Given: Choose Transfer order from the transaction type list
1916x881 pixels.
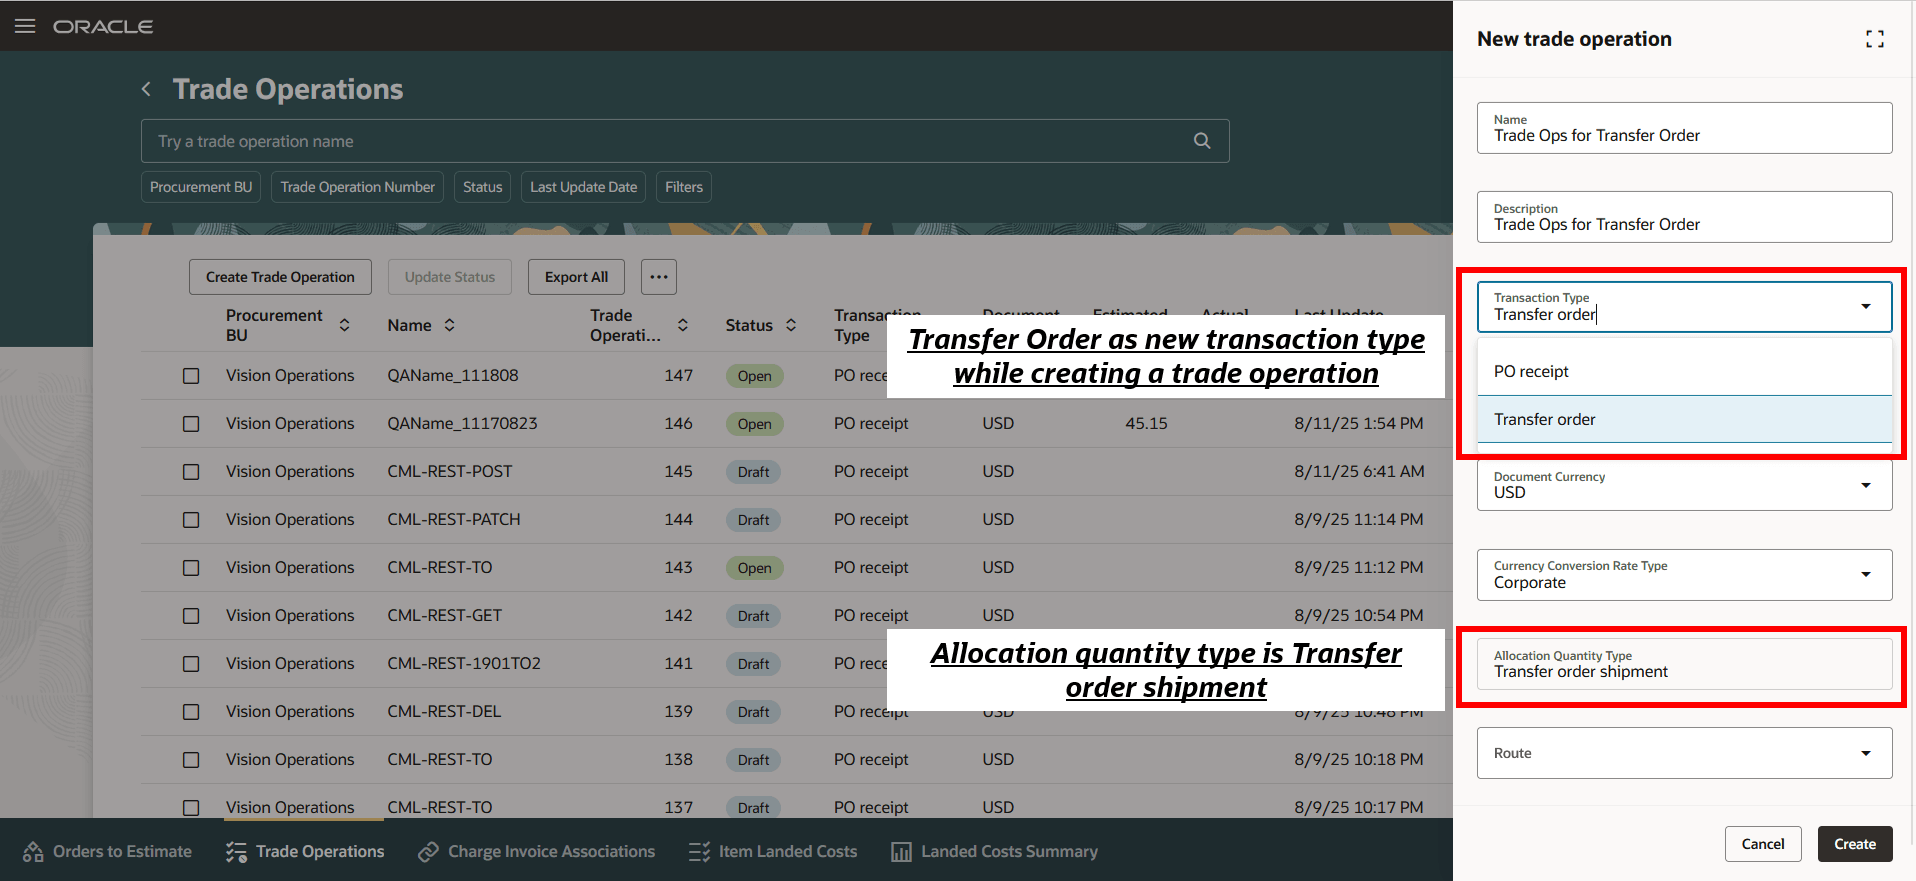Looking at the screenshot, I should point(1685,419).
